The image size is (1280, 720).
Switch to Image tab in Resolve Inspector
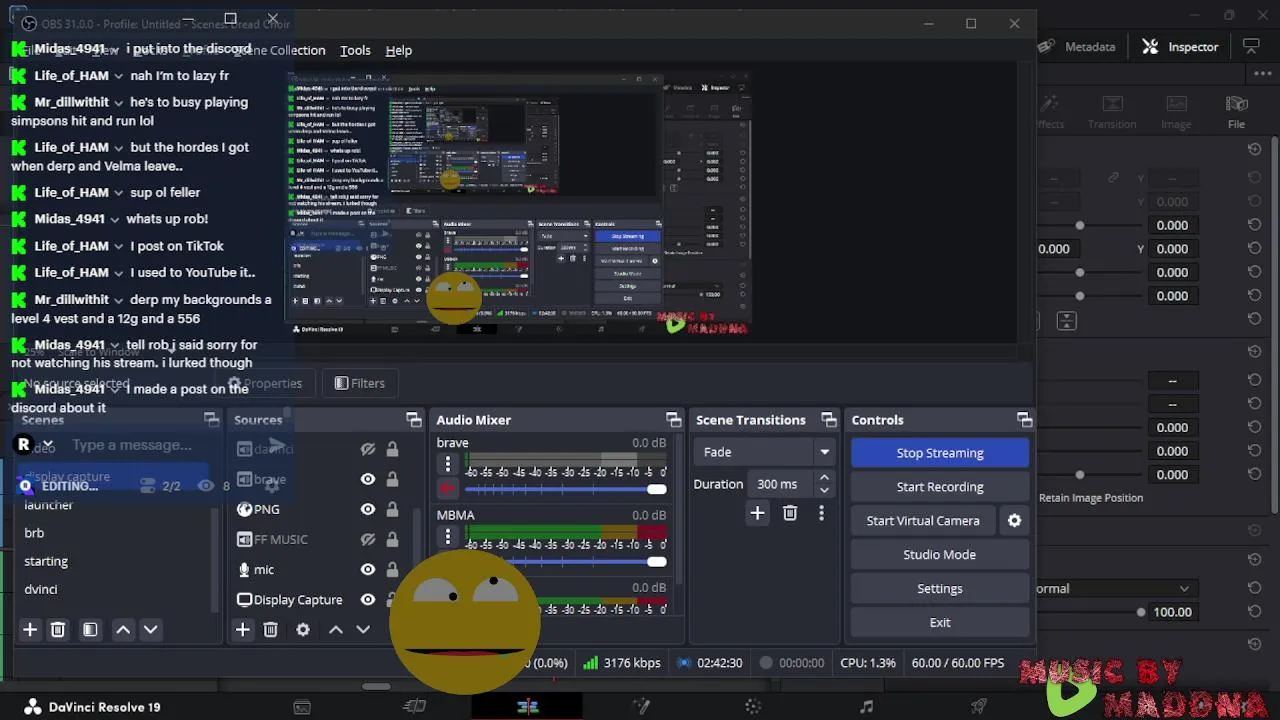point(1176,112)
